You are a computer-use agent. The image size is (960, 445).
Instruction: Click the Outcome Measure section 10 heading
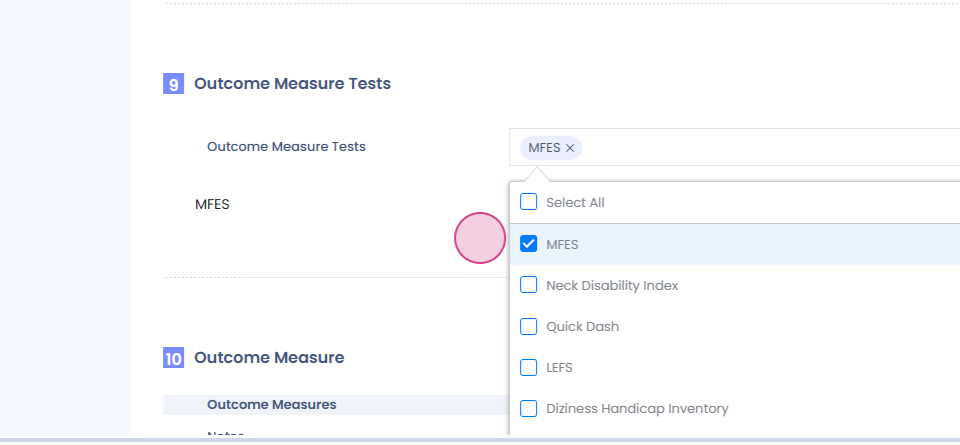pos(269,357)
